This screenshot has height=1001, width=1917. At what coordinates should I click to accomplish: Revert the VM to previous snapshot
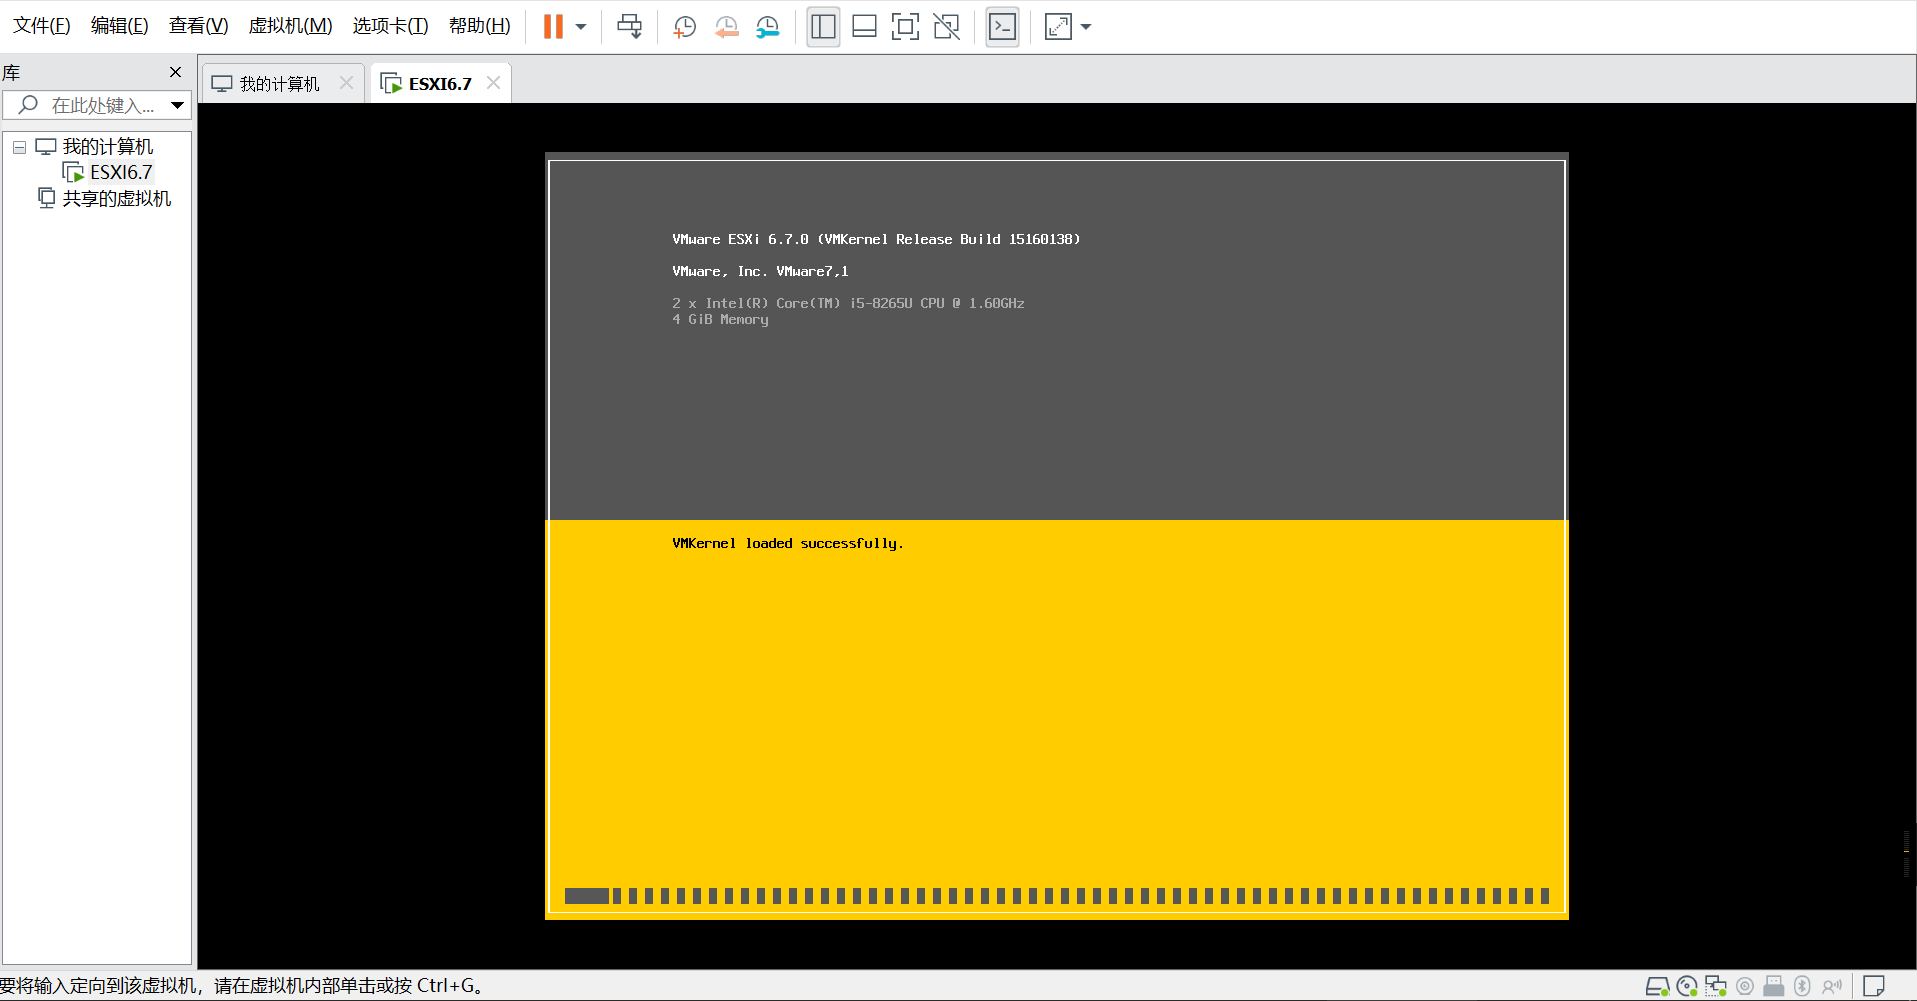(727, 27)
